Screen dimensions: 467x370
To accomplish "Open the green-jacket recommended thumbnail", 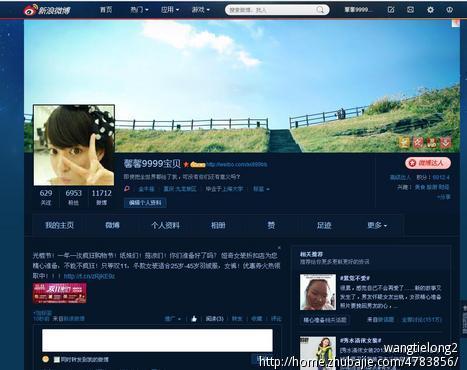I will [318, 353].
